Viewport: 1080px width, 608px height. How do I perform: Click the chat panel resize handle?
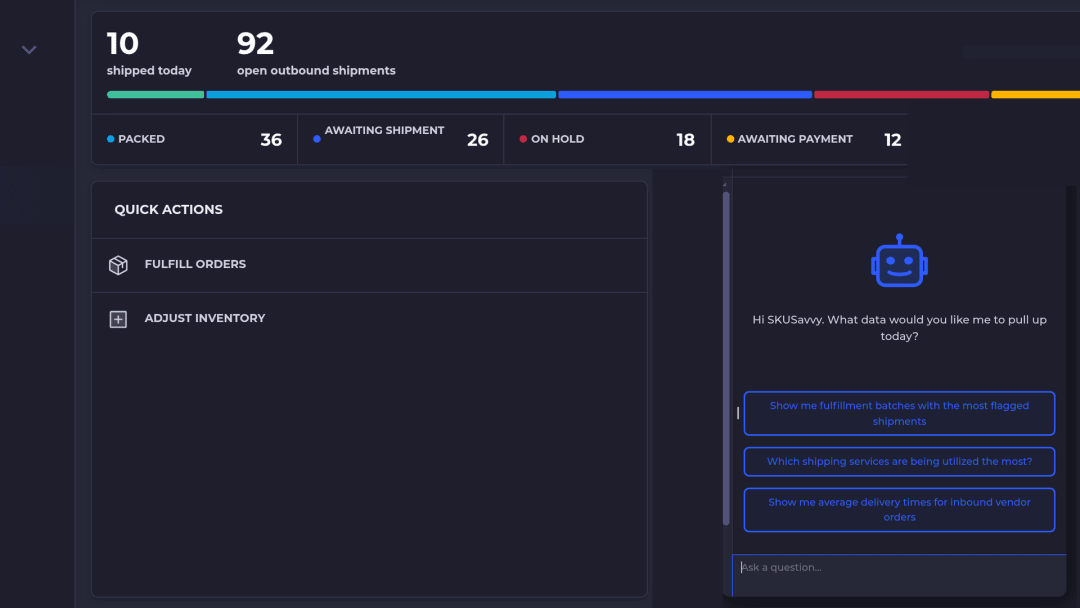(x=738, y=413)
